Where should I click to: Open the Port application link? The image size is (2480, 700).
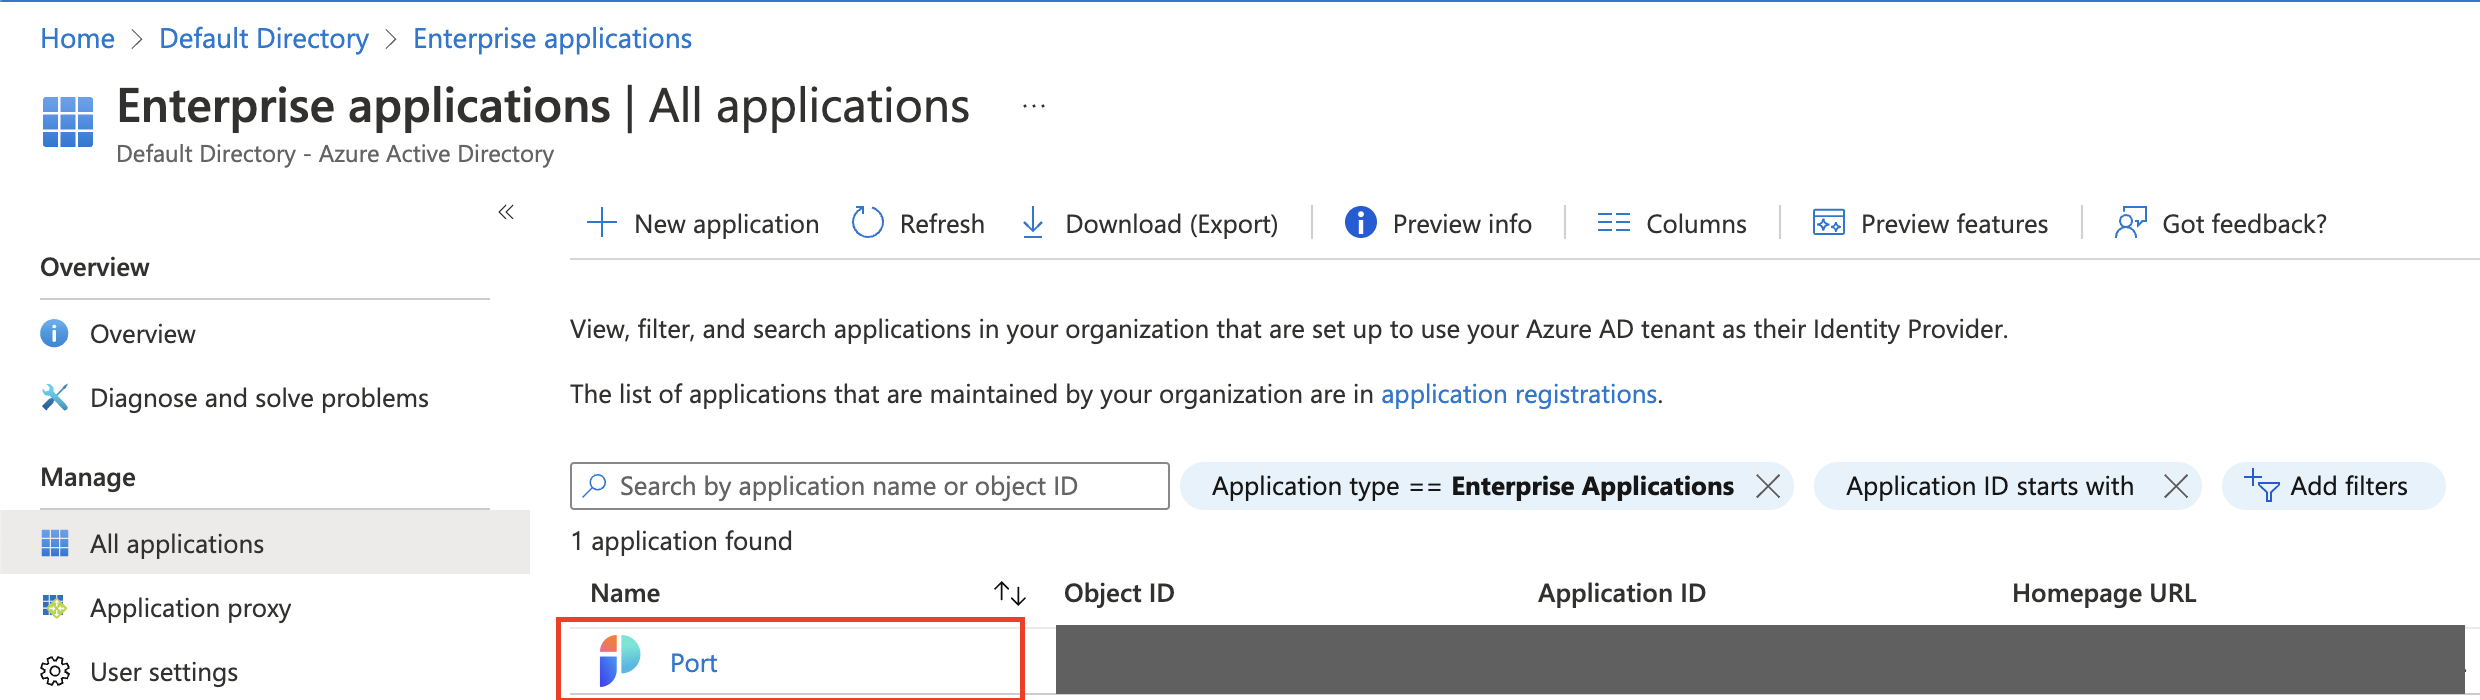(x=693, y=663)
